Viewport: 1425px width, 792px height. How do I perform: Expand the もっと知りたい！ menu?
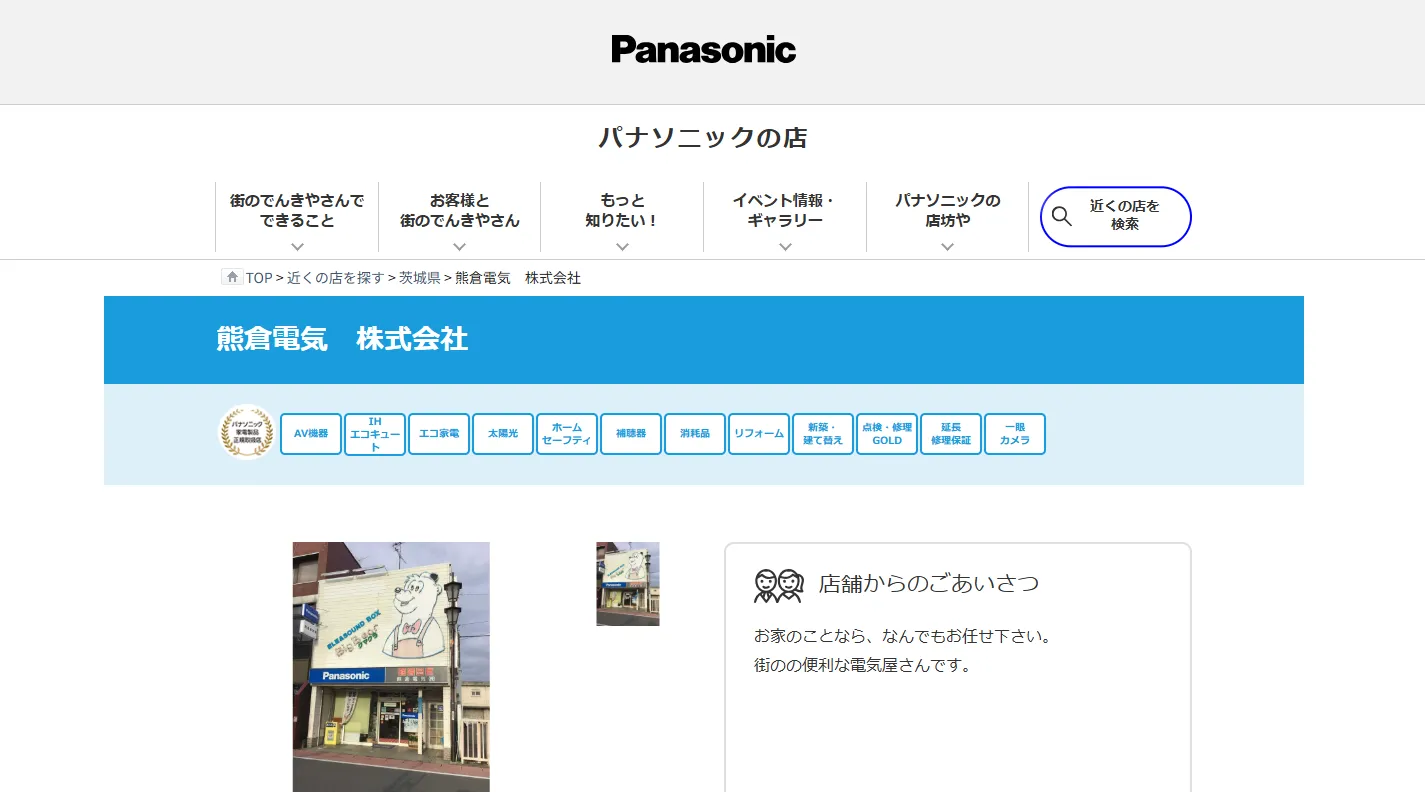[622, 218]
